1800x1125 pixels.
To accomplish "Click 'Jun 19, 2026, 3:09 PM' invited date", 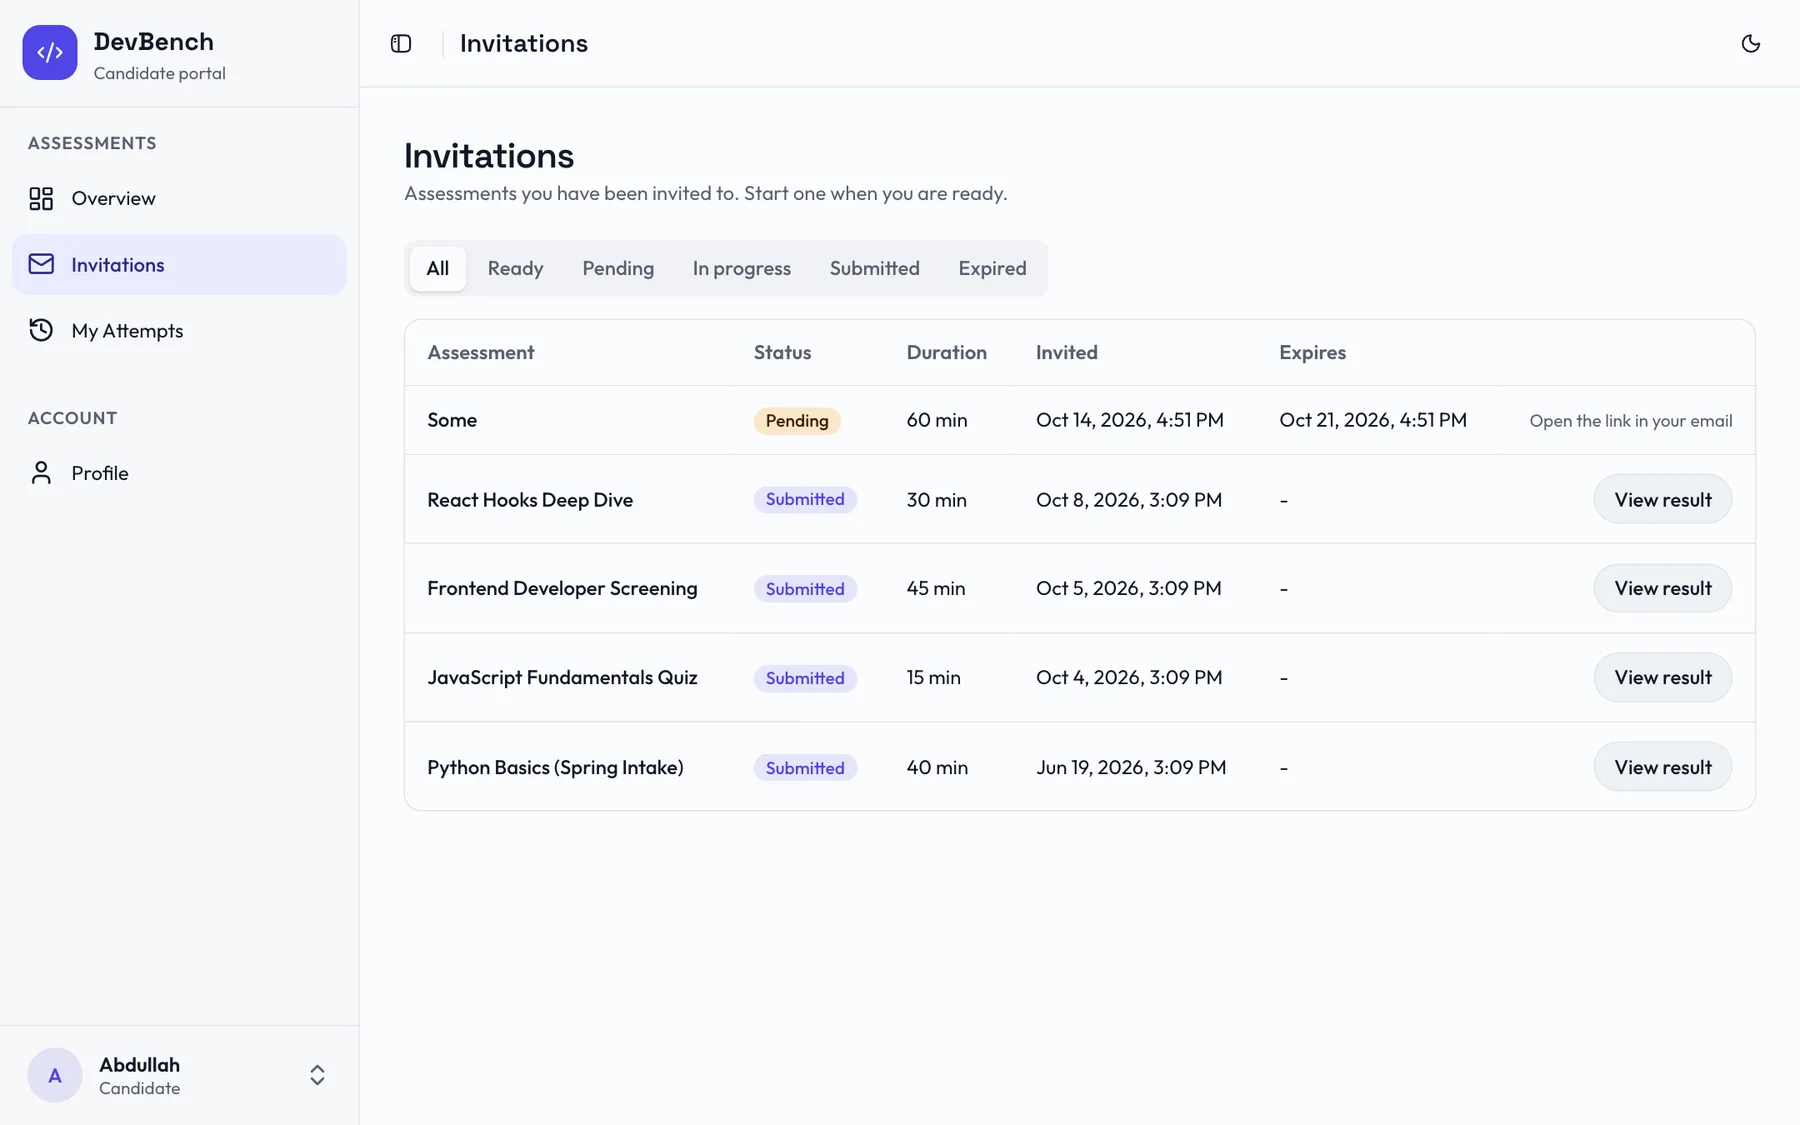I will tap(1131, 767).
